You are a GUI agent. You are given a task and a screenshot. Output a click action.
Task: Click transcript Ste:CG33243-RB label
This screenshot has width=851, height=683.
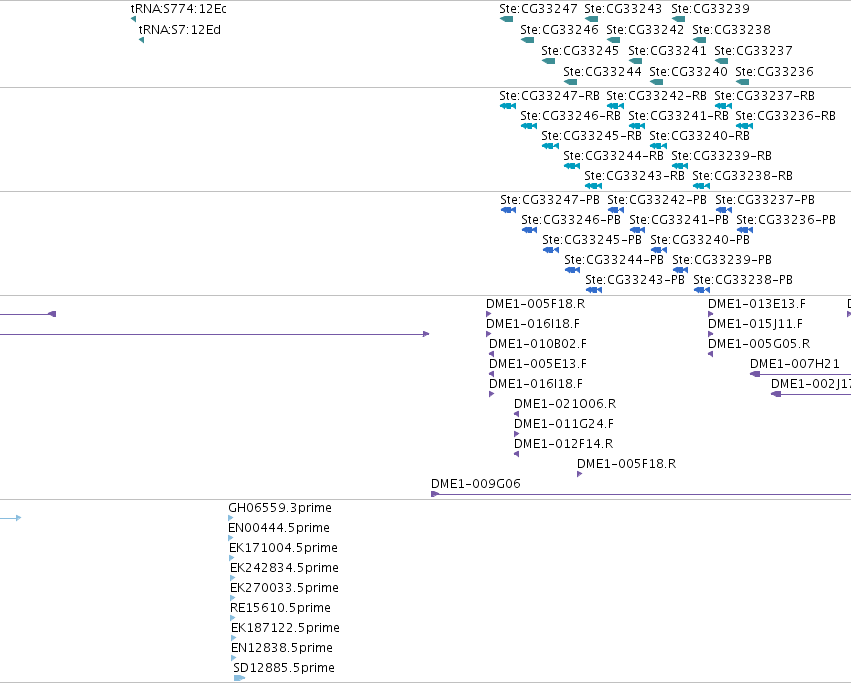click(x=634, y=176)
